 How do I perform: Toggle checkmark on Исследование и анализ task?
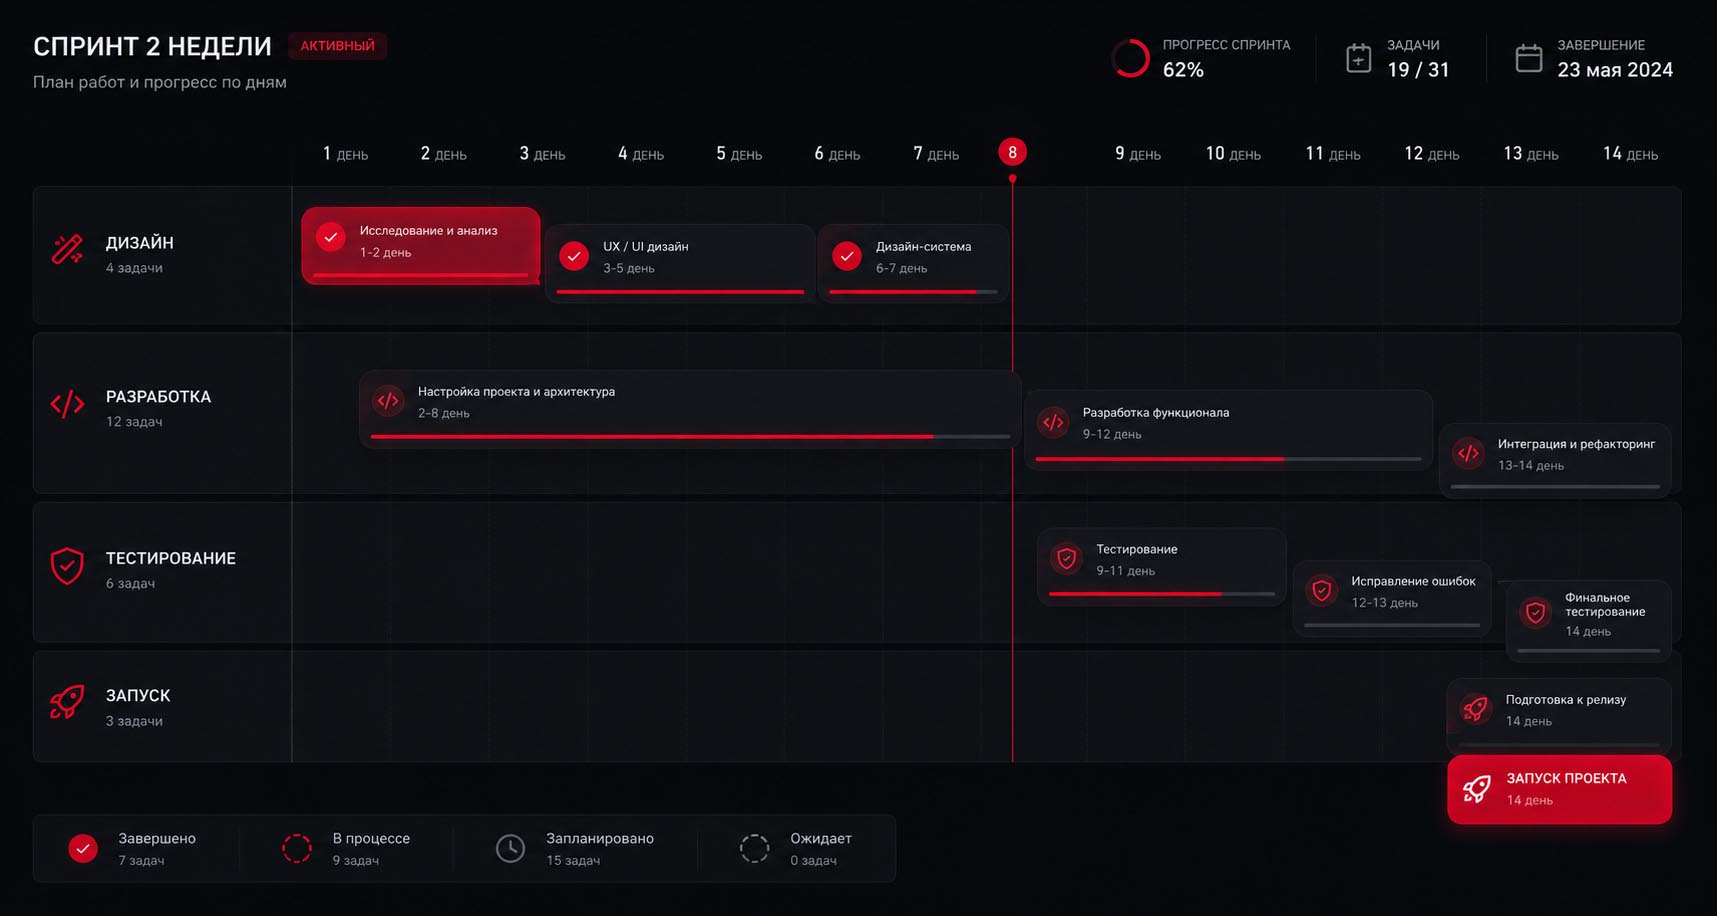click(330, 237)
